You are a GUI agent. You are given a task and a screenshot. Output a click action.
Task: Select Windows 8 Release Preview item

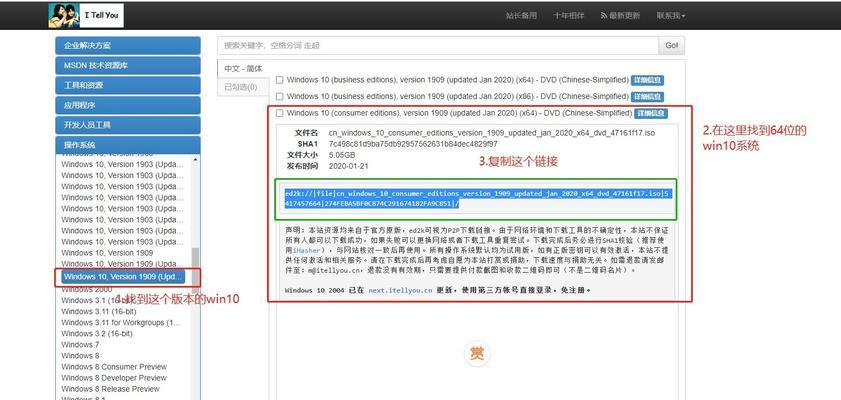(x=110, y=388)
